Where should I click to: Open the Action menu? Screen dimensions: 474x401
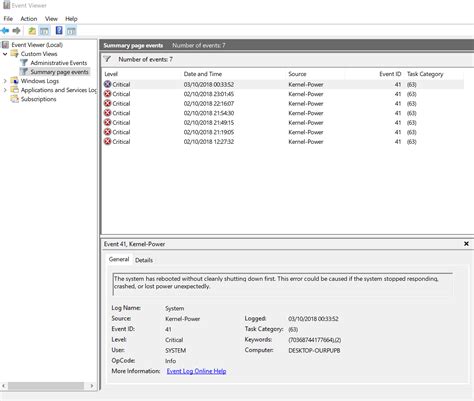pos(29,19)
